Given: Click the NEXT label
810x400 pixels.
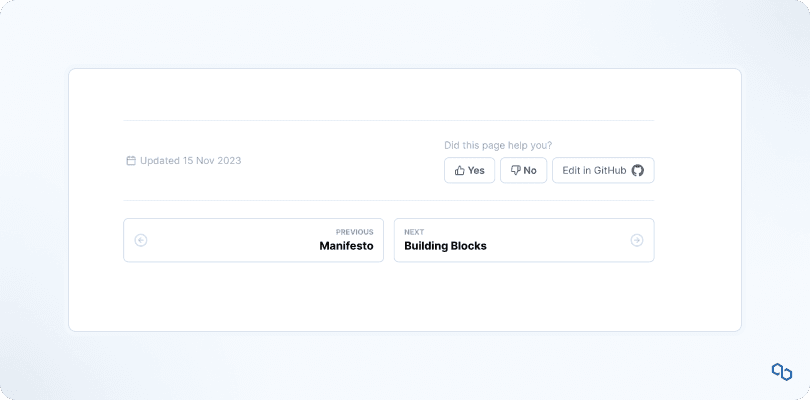Looking at the screenshot, I should [414, 232].
